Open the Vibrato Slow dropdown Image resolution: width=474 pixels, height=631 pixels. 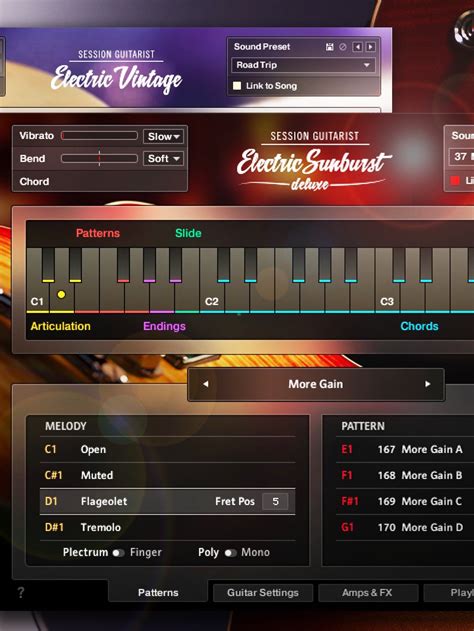[163, 136]
